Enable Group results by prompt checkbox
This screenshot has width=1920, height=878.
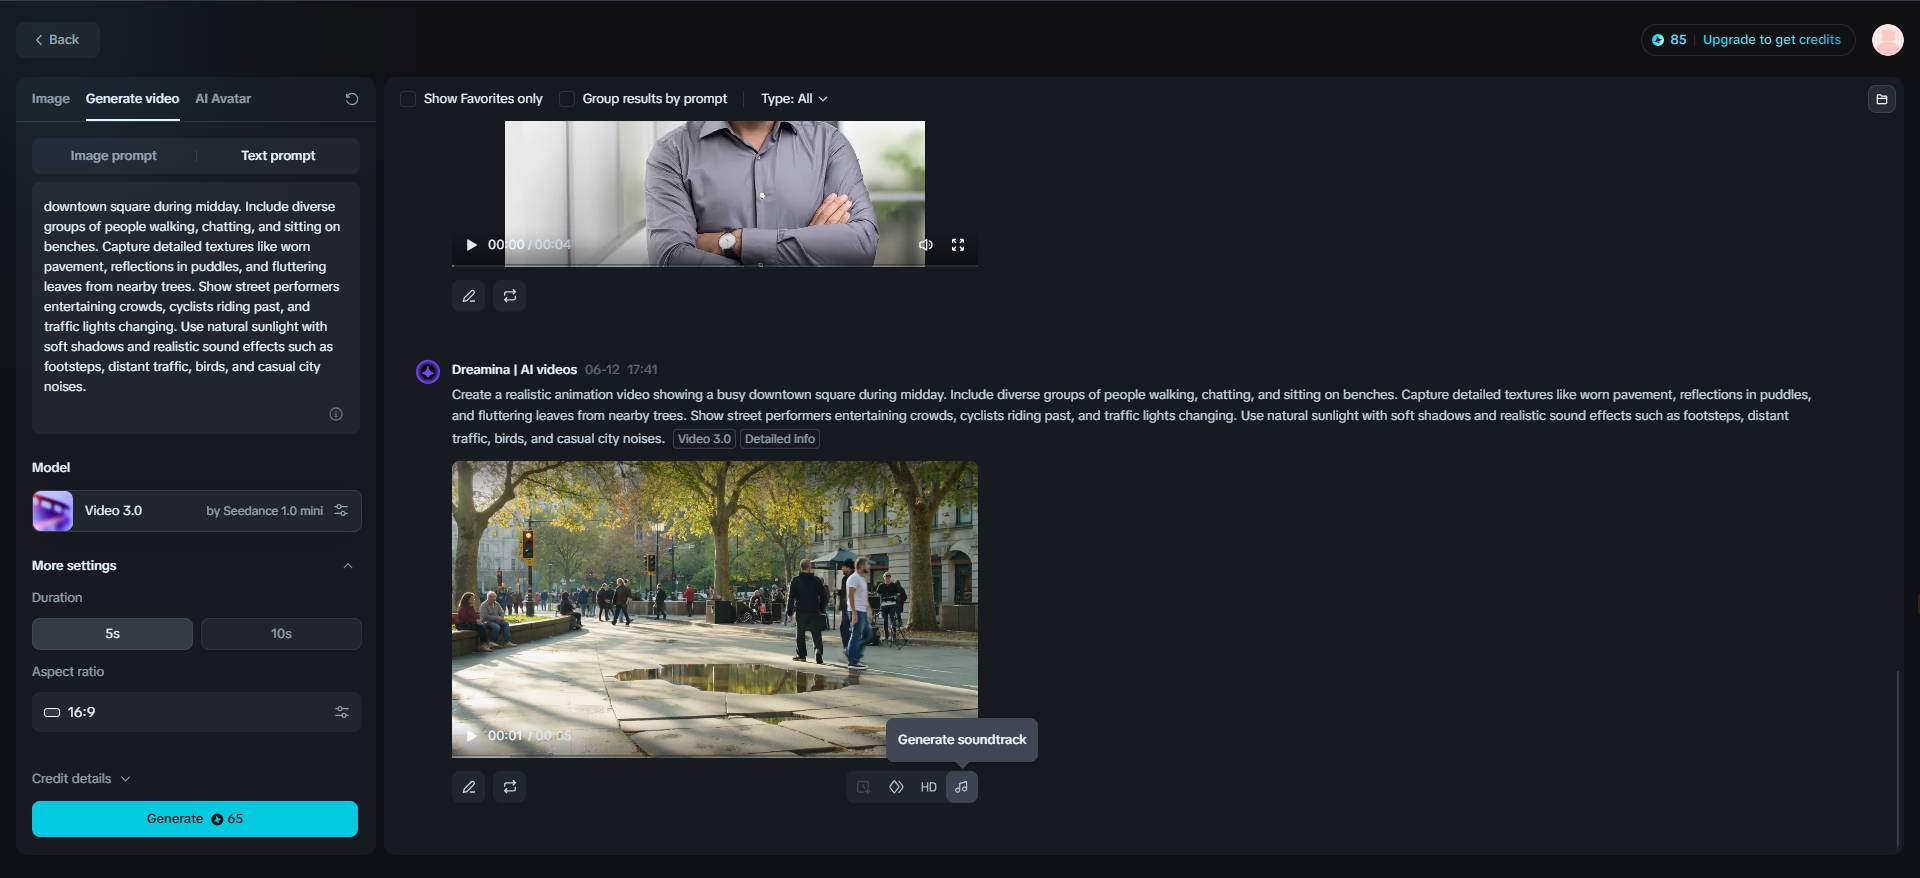point(567,99)
